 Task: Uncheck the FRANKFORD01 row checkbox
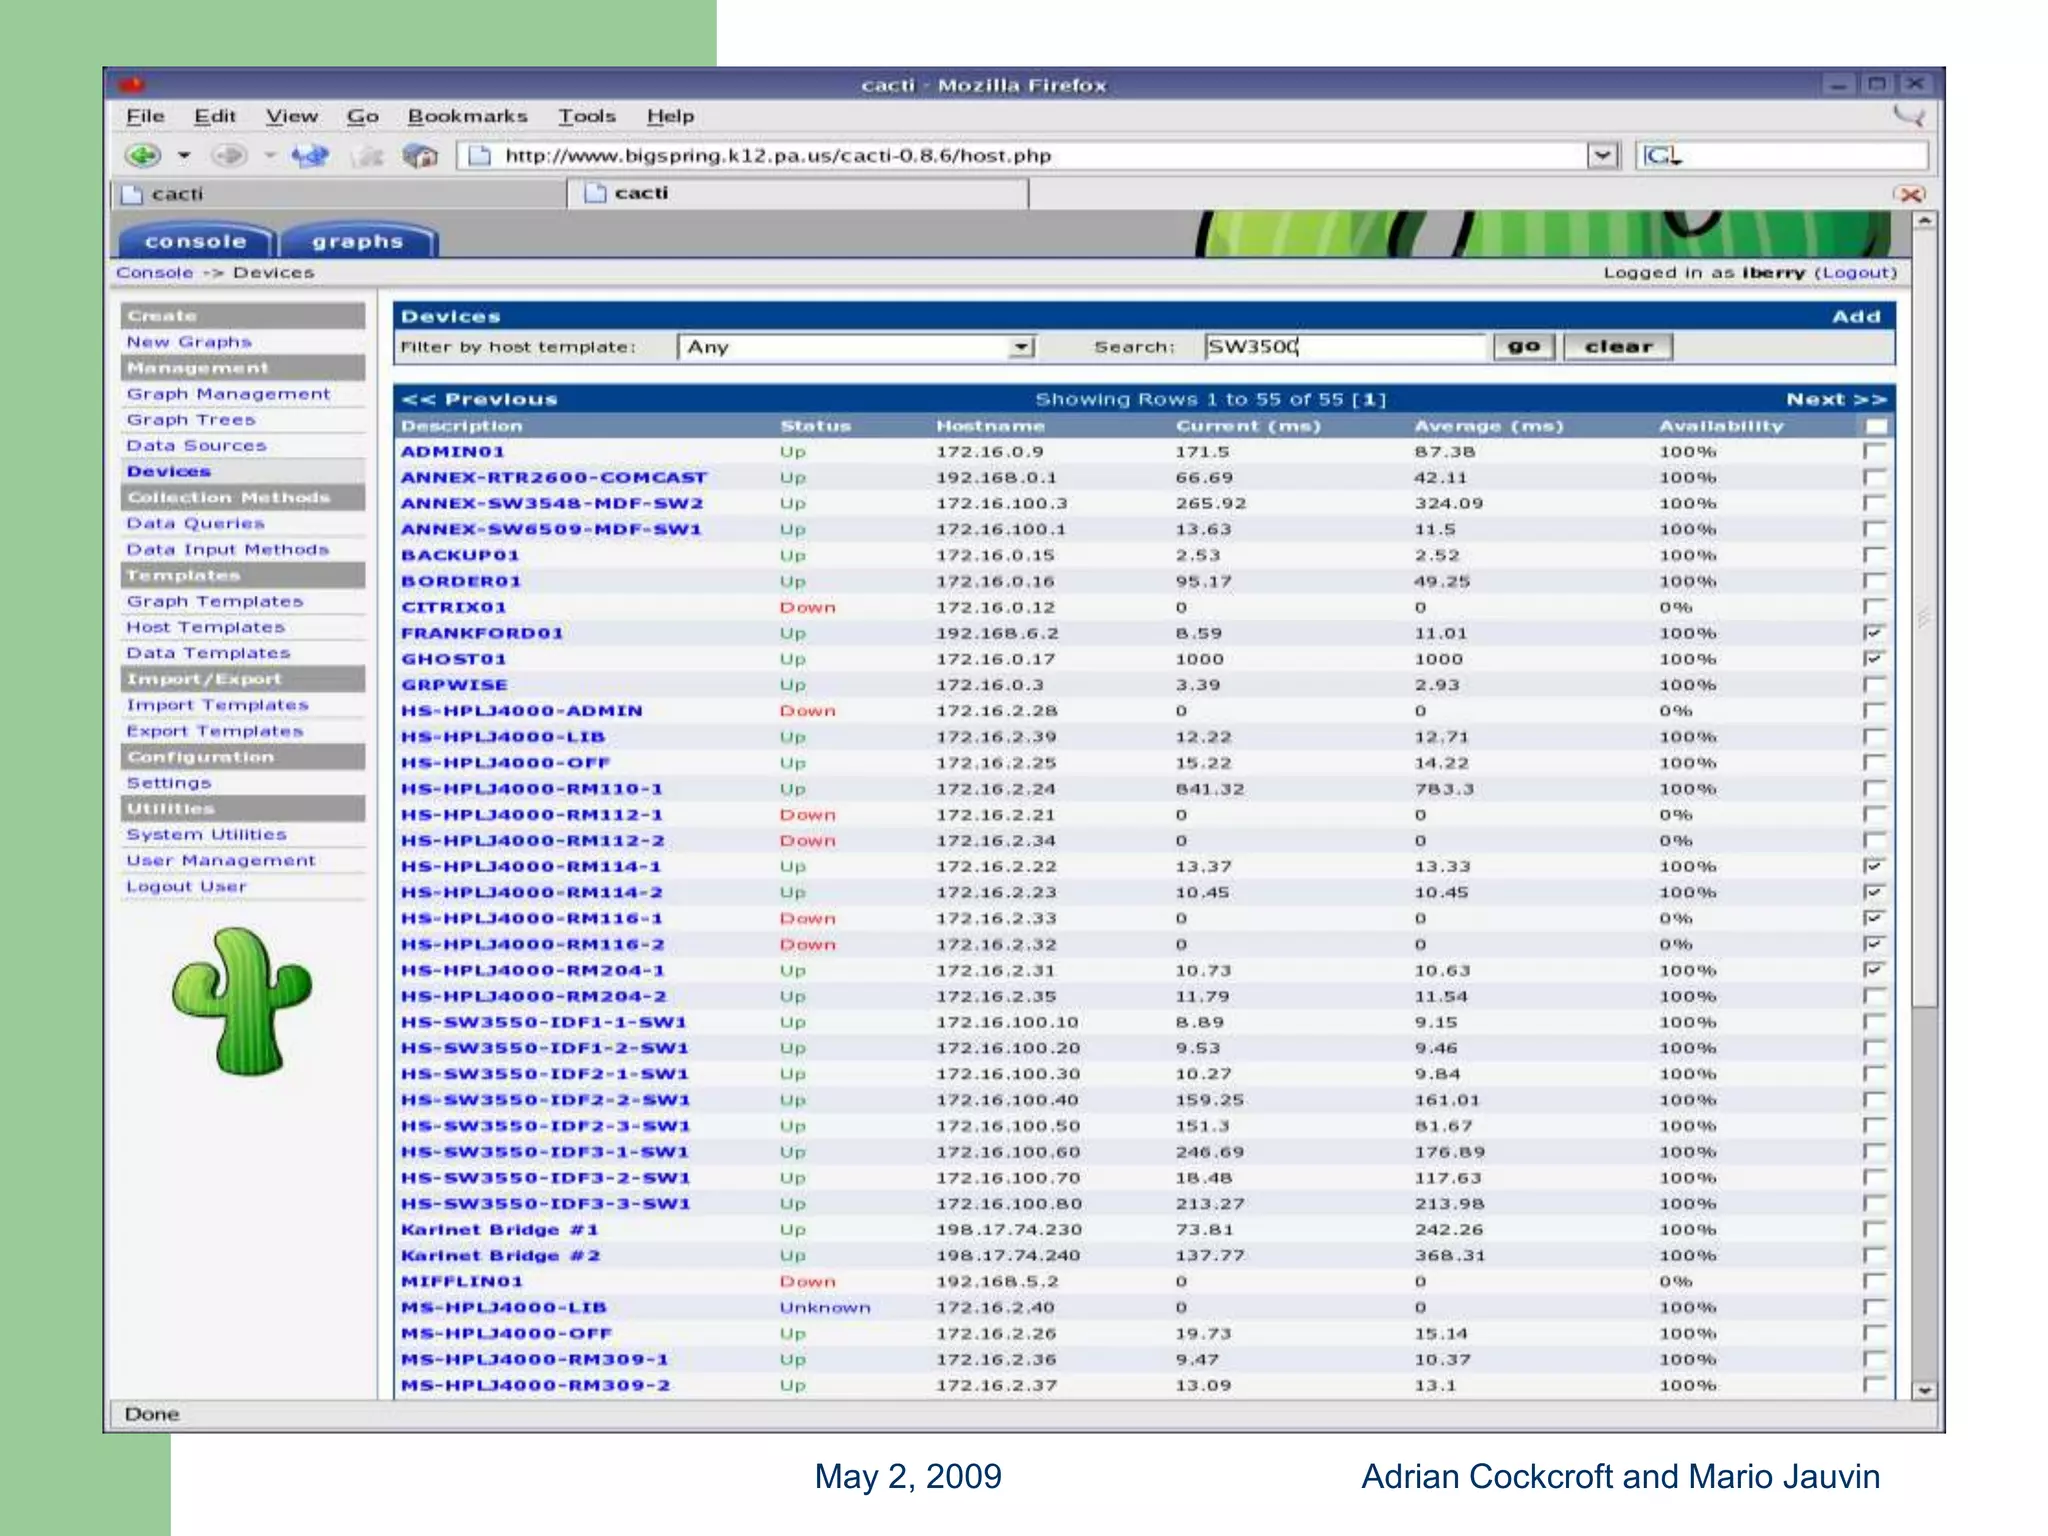[x=1874, y=633]
